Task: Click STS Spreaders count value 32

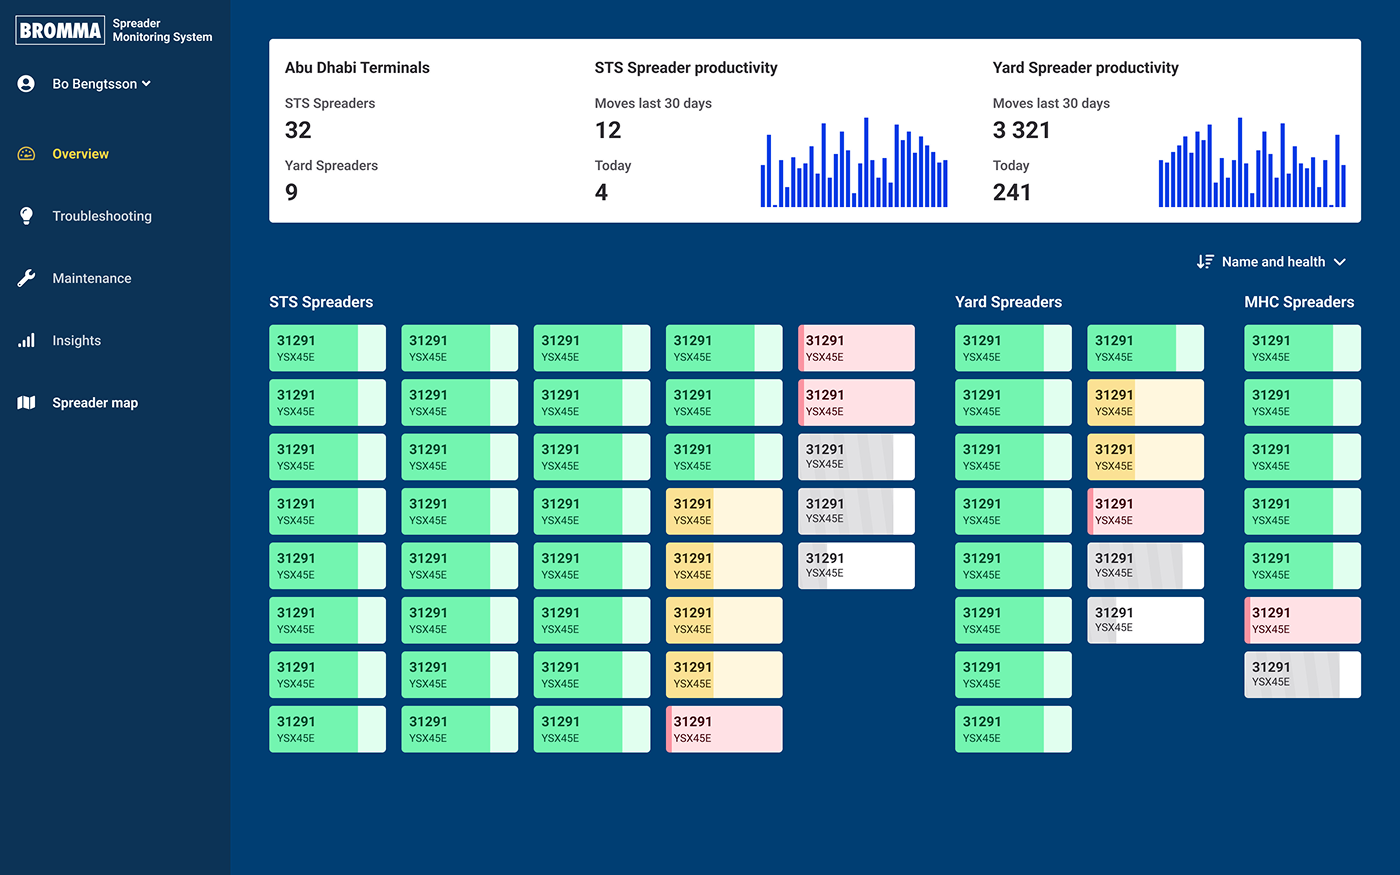Action: click(x=298, y=130)
